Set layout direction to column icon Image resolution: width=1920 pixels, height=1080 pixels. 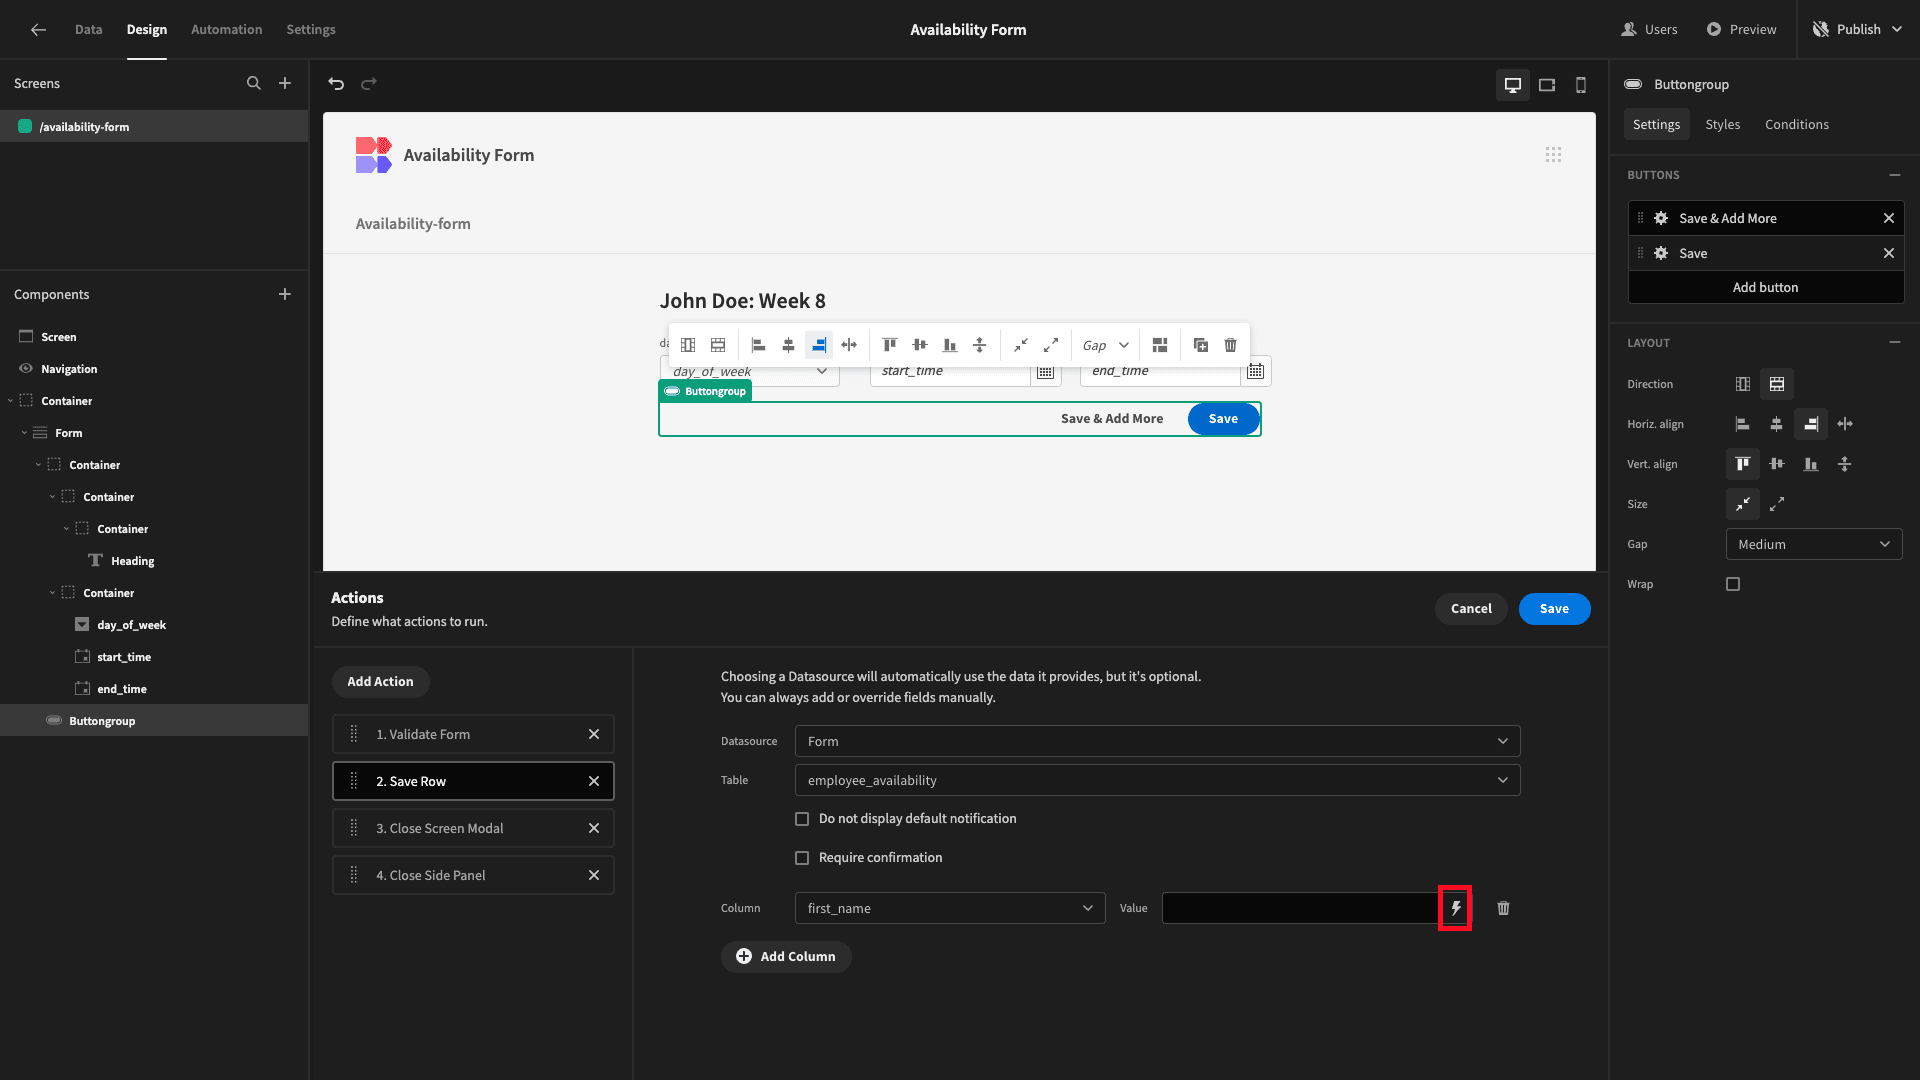[x=1743, y=384]
